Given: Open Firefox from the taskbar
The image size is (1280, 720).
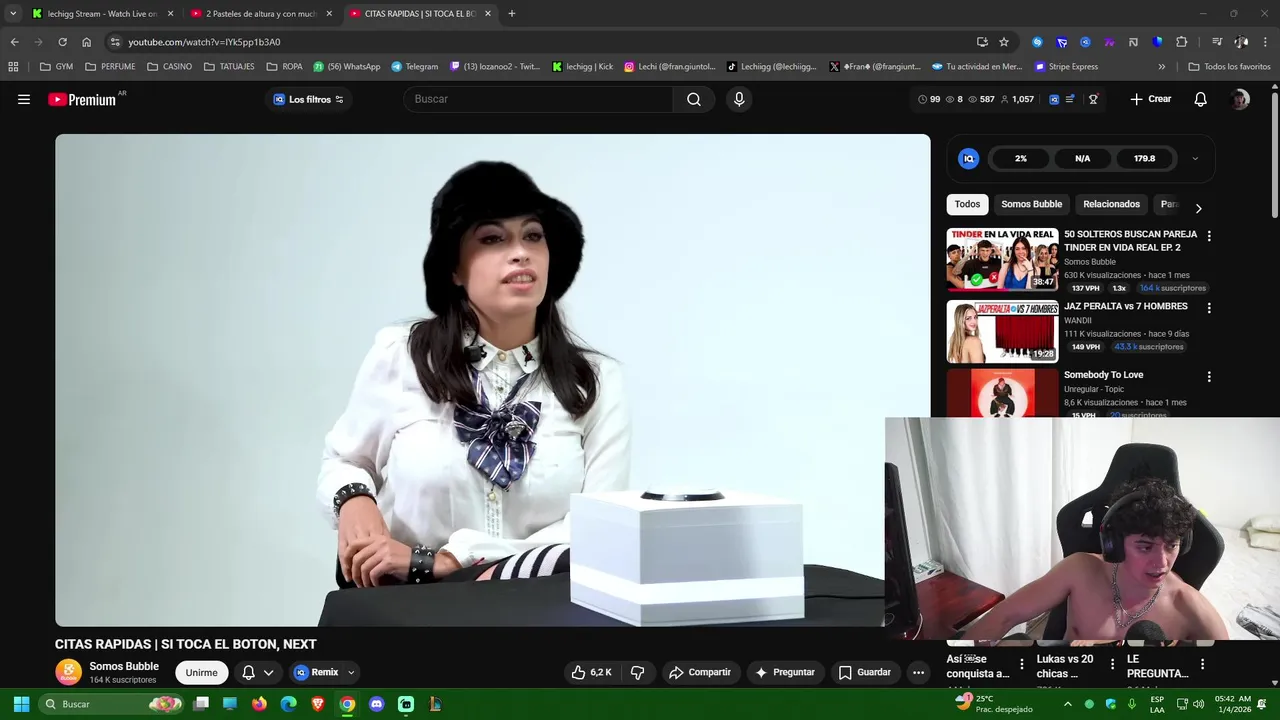Looking at the screenshot, I should point(259,704).
